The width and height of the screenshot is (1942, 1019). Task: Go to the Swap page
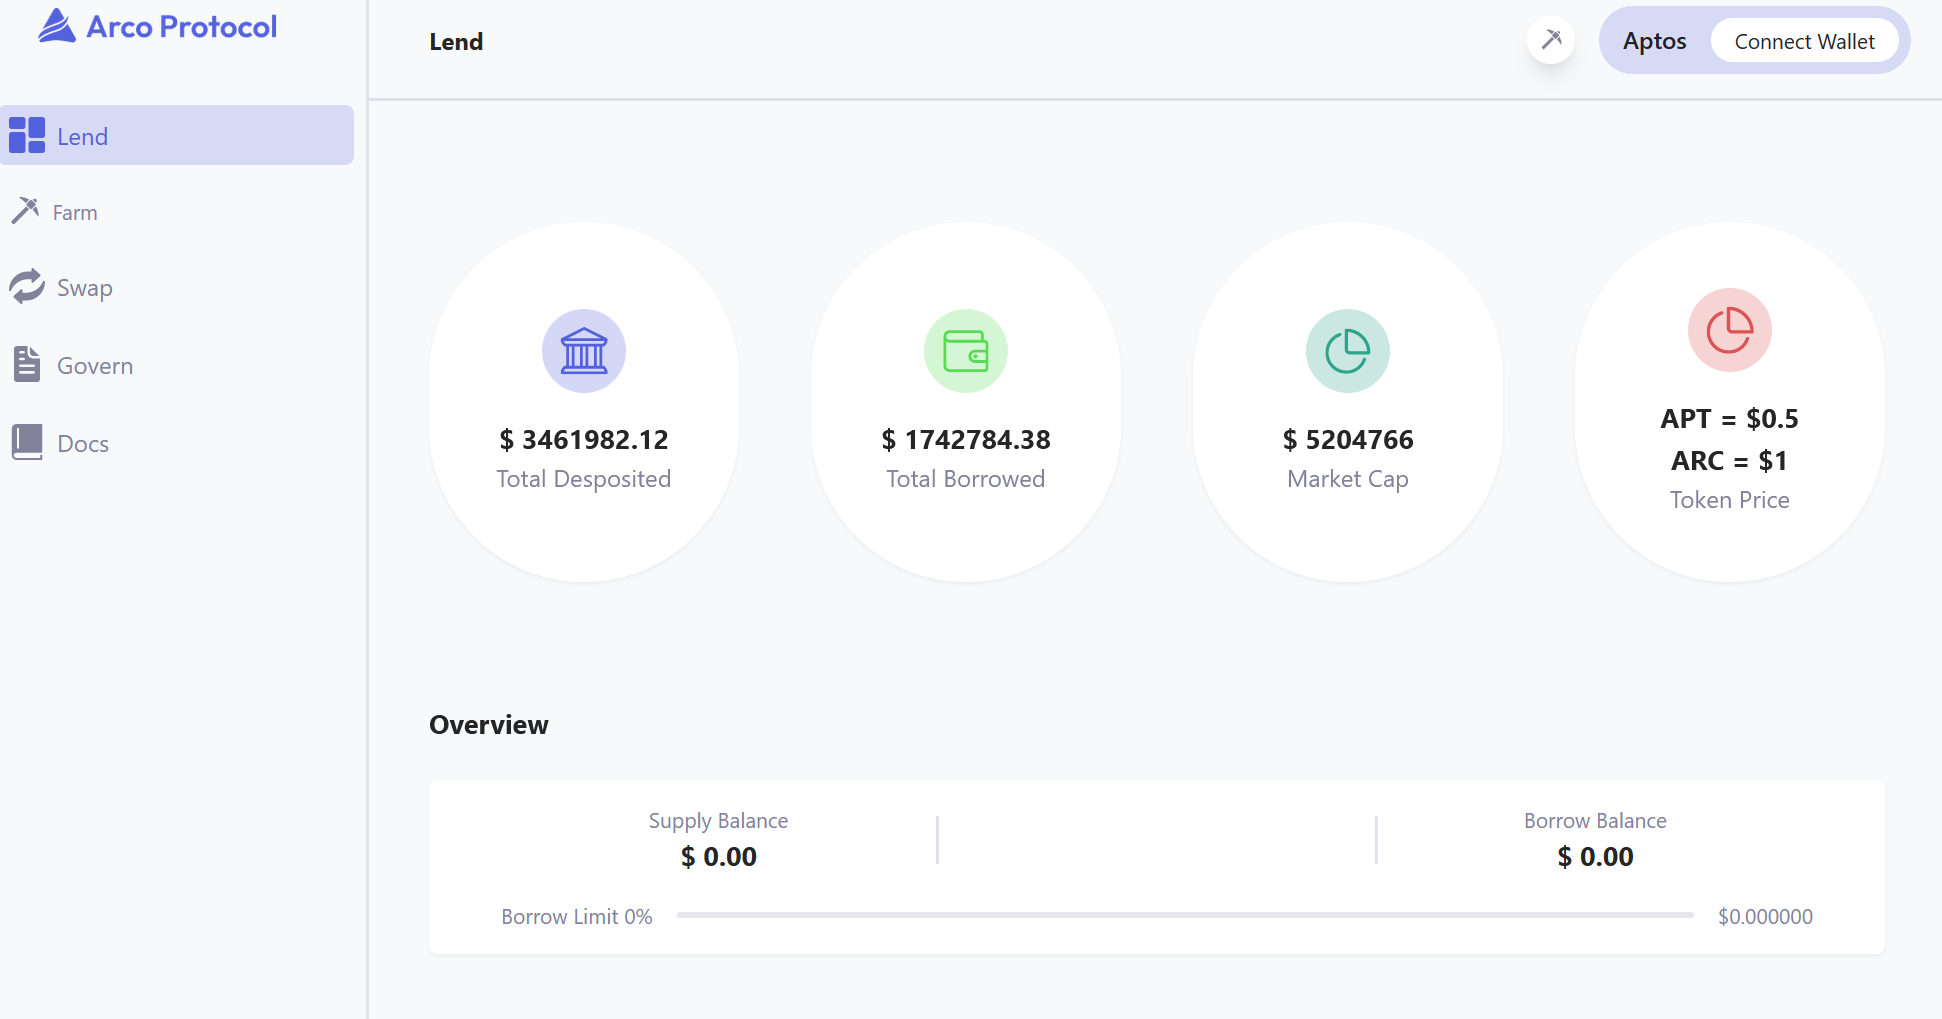tap(84, 288)
